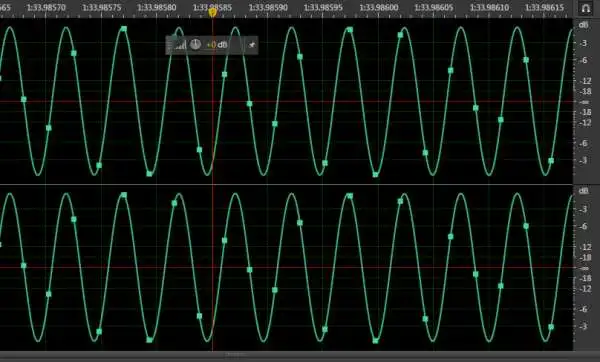Select the yellow playhead marker

tap(212, 12)
